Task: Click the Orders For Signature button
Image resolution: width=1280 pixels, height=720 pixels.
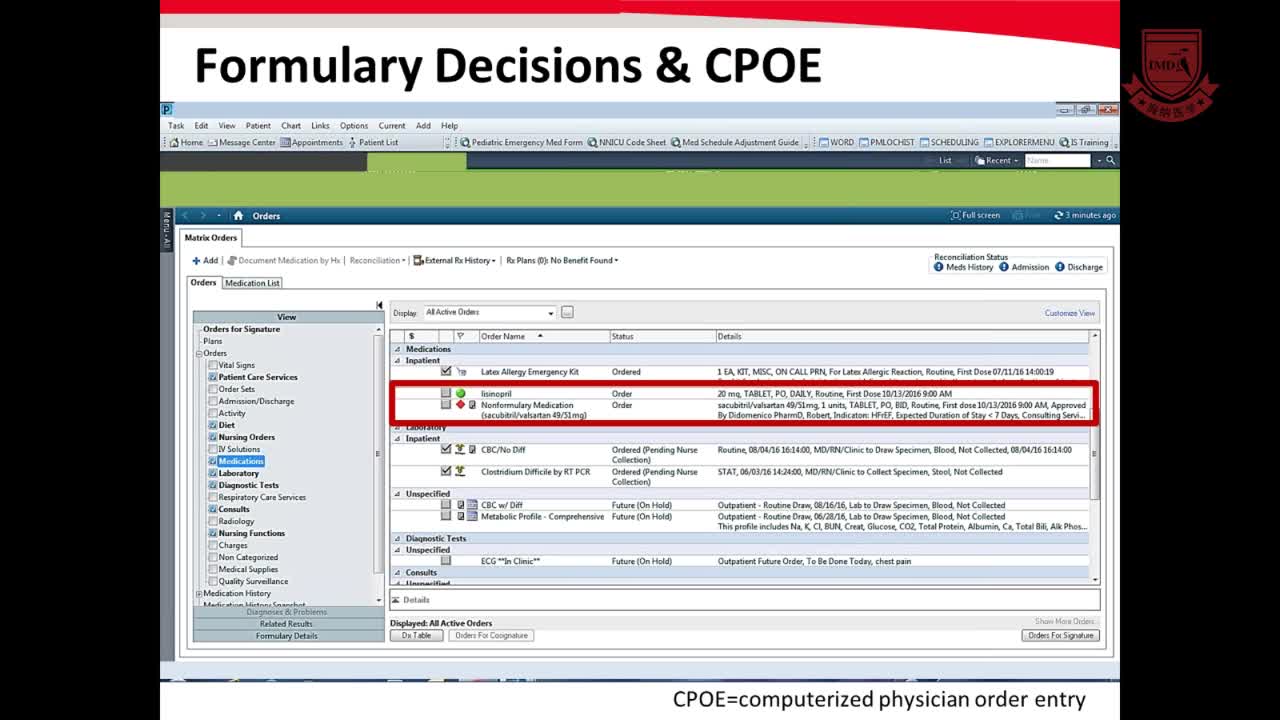Action: (1061, 636)
